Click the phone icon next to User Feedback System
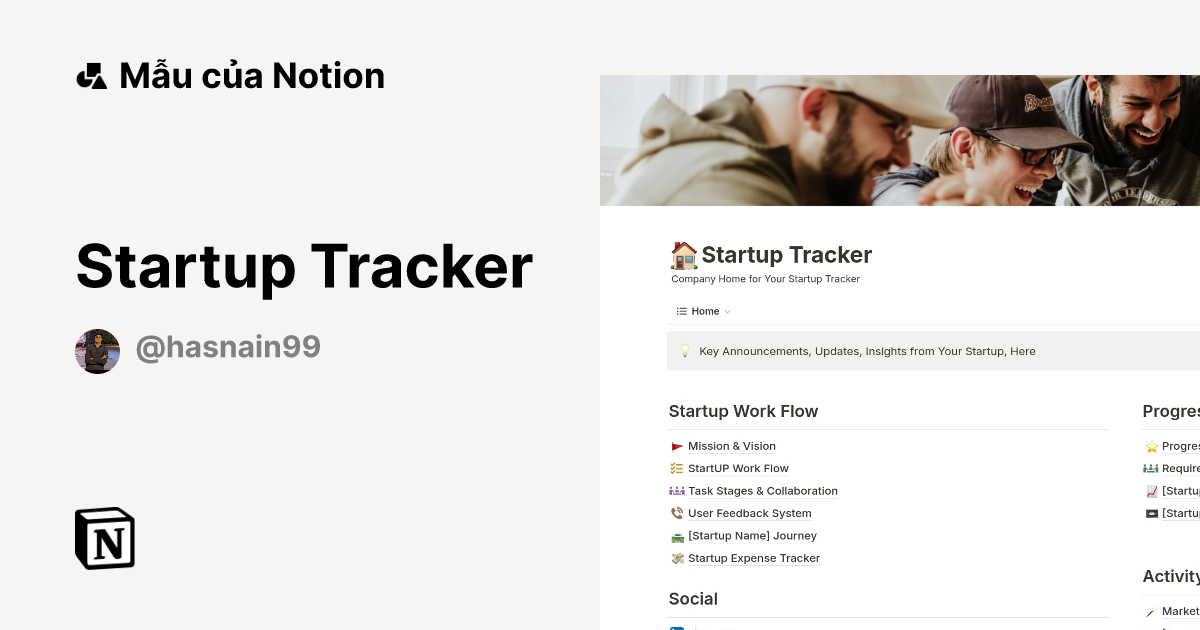Image resolution: width=1200 pixels, height=630 pixels. 677,513
